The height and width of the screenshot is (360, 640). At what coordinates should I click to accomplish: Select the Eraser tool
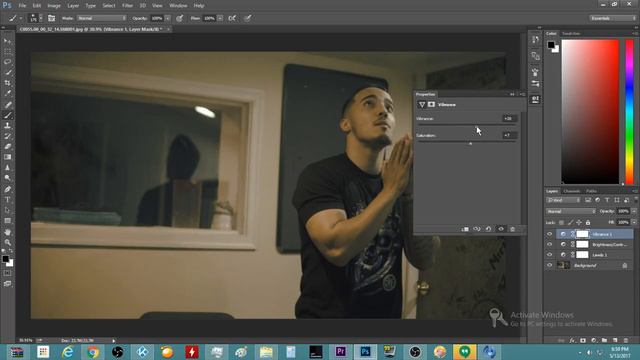7,147
